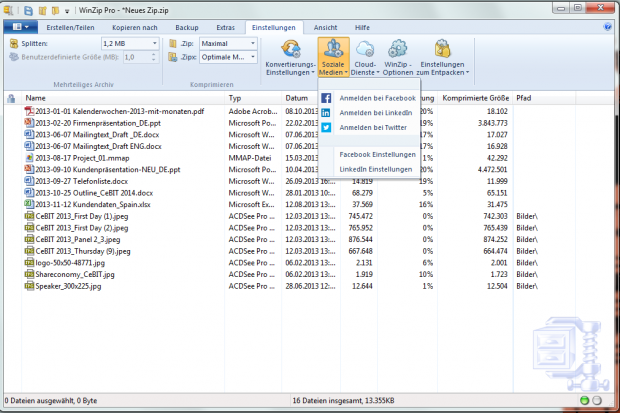Click PowerPoint icon of Firmenpräsentation_DE.ppt
The width and height of the screenshot is (620, 413).
(29, 123)
